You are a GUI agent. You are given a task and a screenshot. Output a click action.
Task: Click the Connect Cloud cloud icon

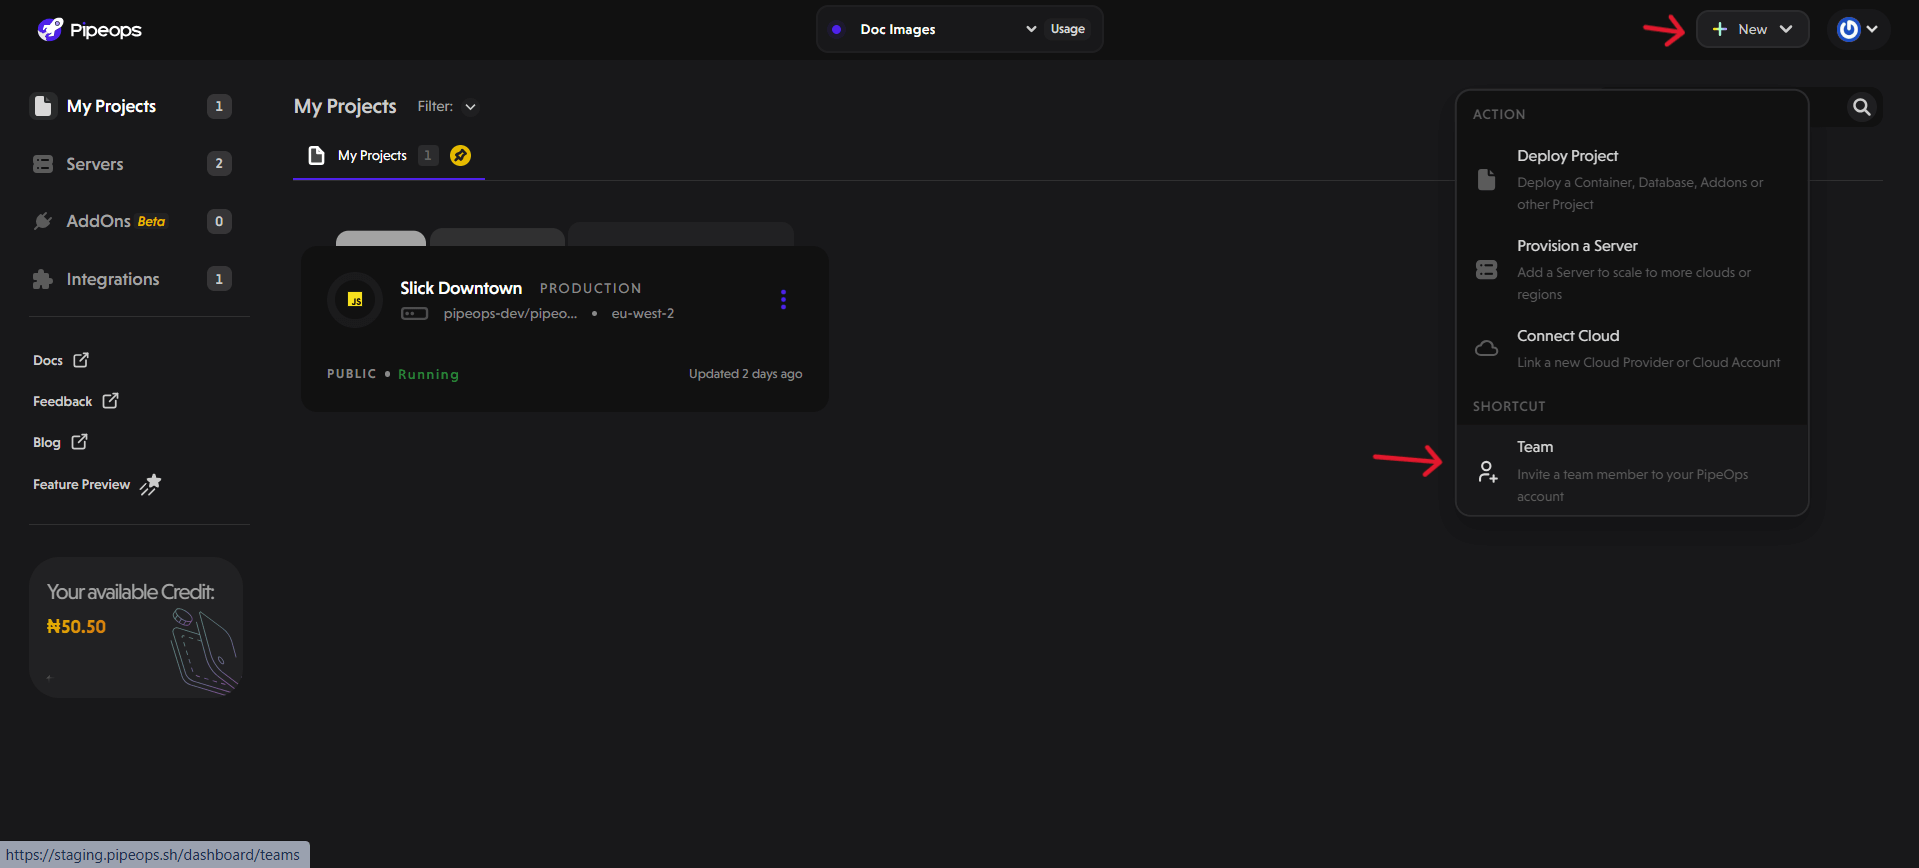coord(1487,348)
